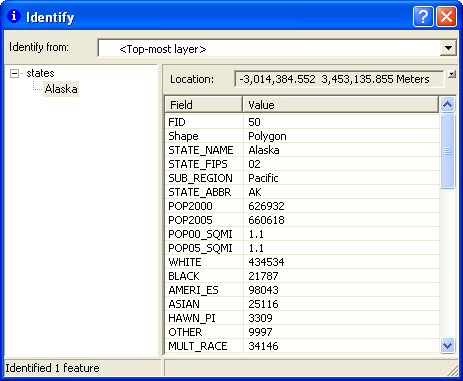The width and height of the screenshot is (463, 381).
Task: Select the Top-most layer combo box
Action: 277,48
